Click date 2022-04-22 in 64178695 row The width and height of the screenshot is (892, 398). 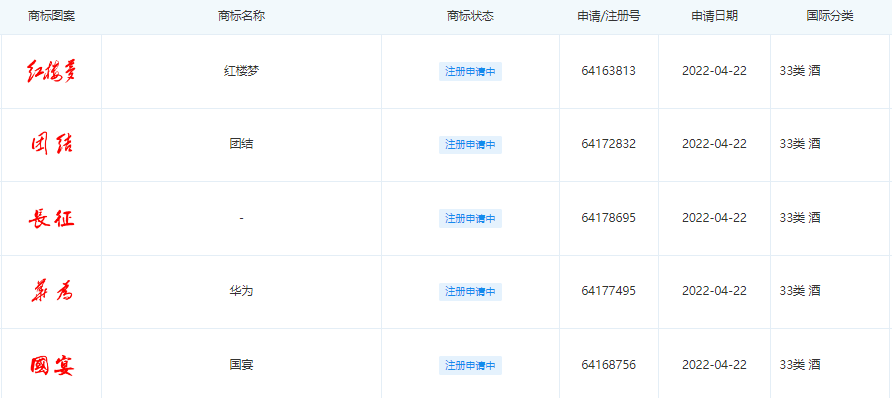pos(715,218)
